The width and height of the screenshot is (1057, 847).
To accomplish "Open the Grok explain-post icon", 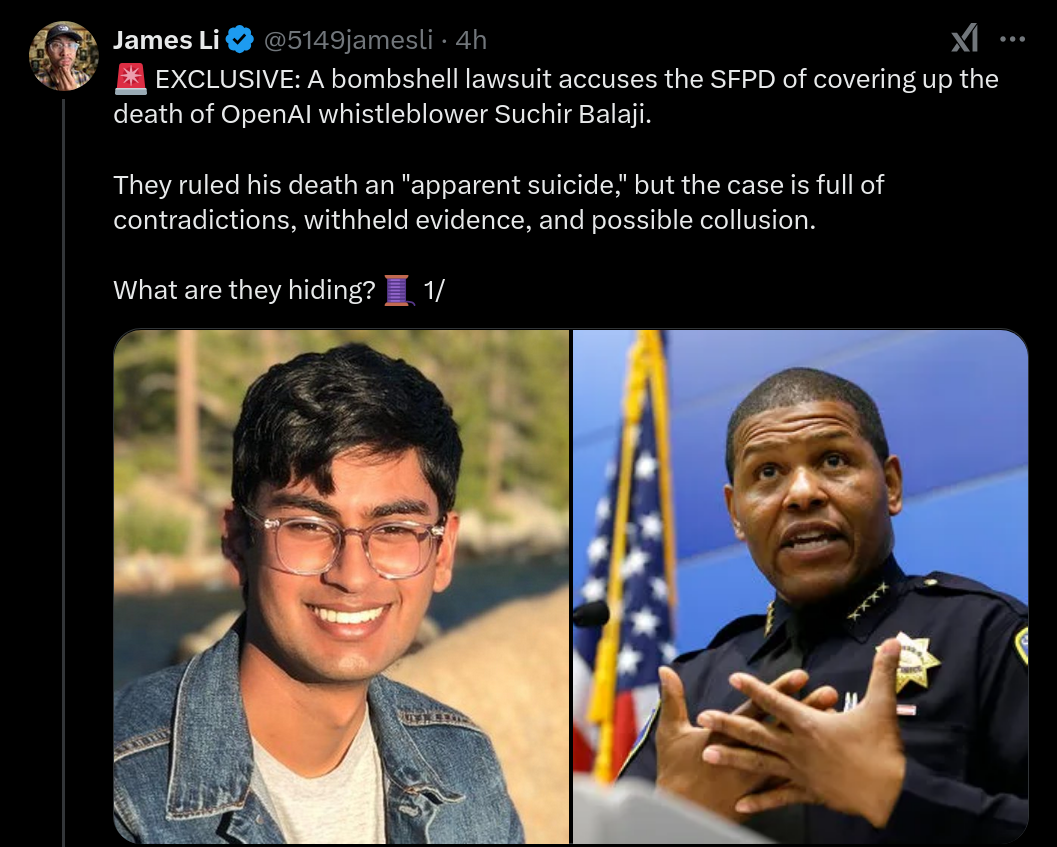I will (964, 38).
